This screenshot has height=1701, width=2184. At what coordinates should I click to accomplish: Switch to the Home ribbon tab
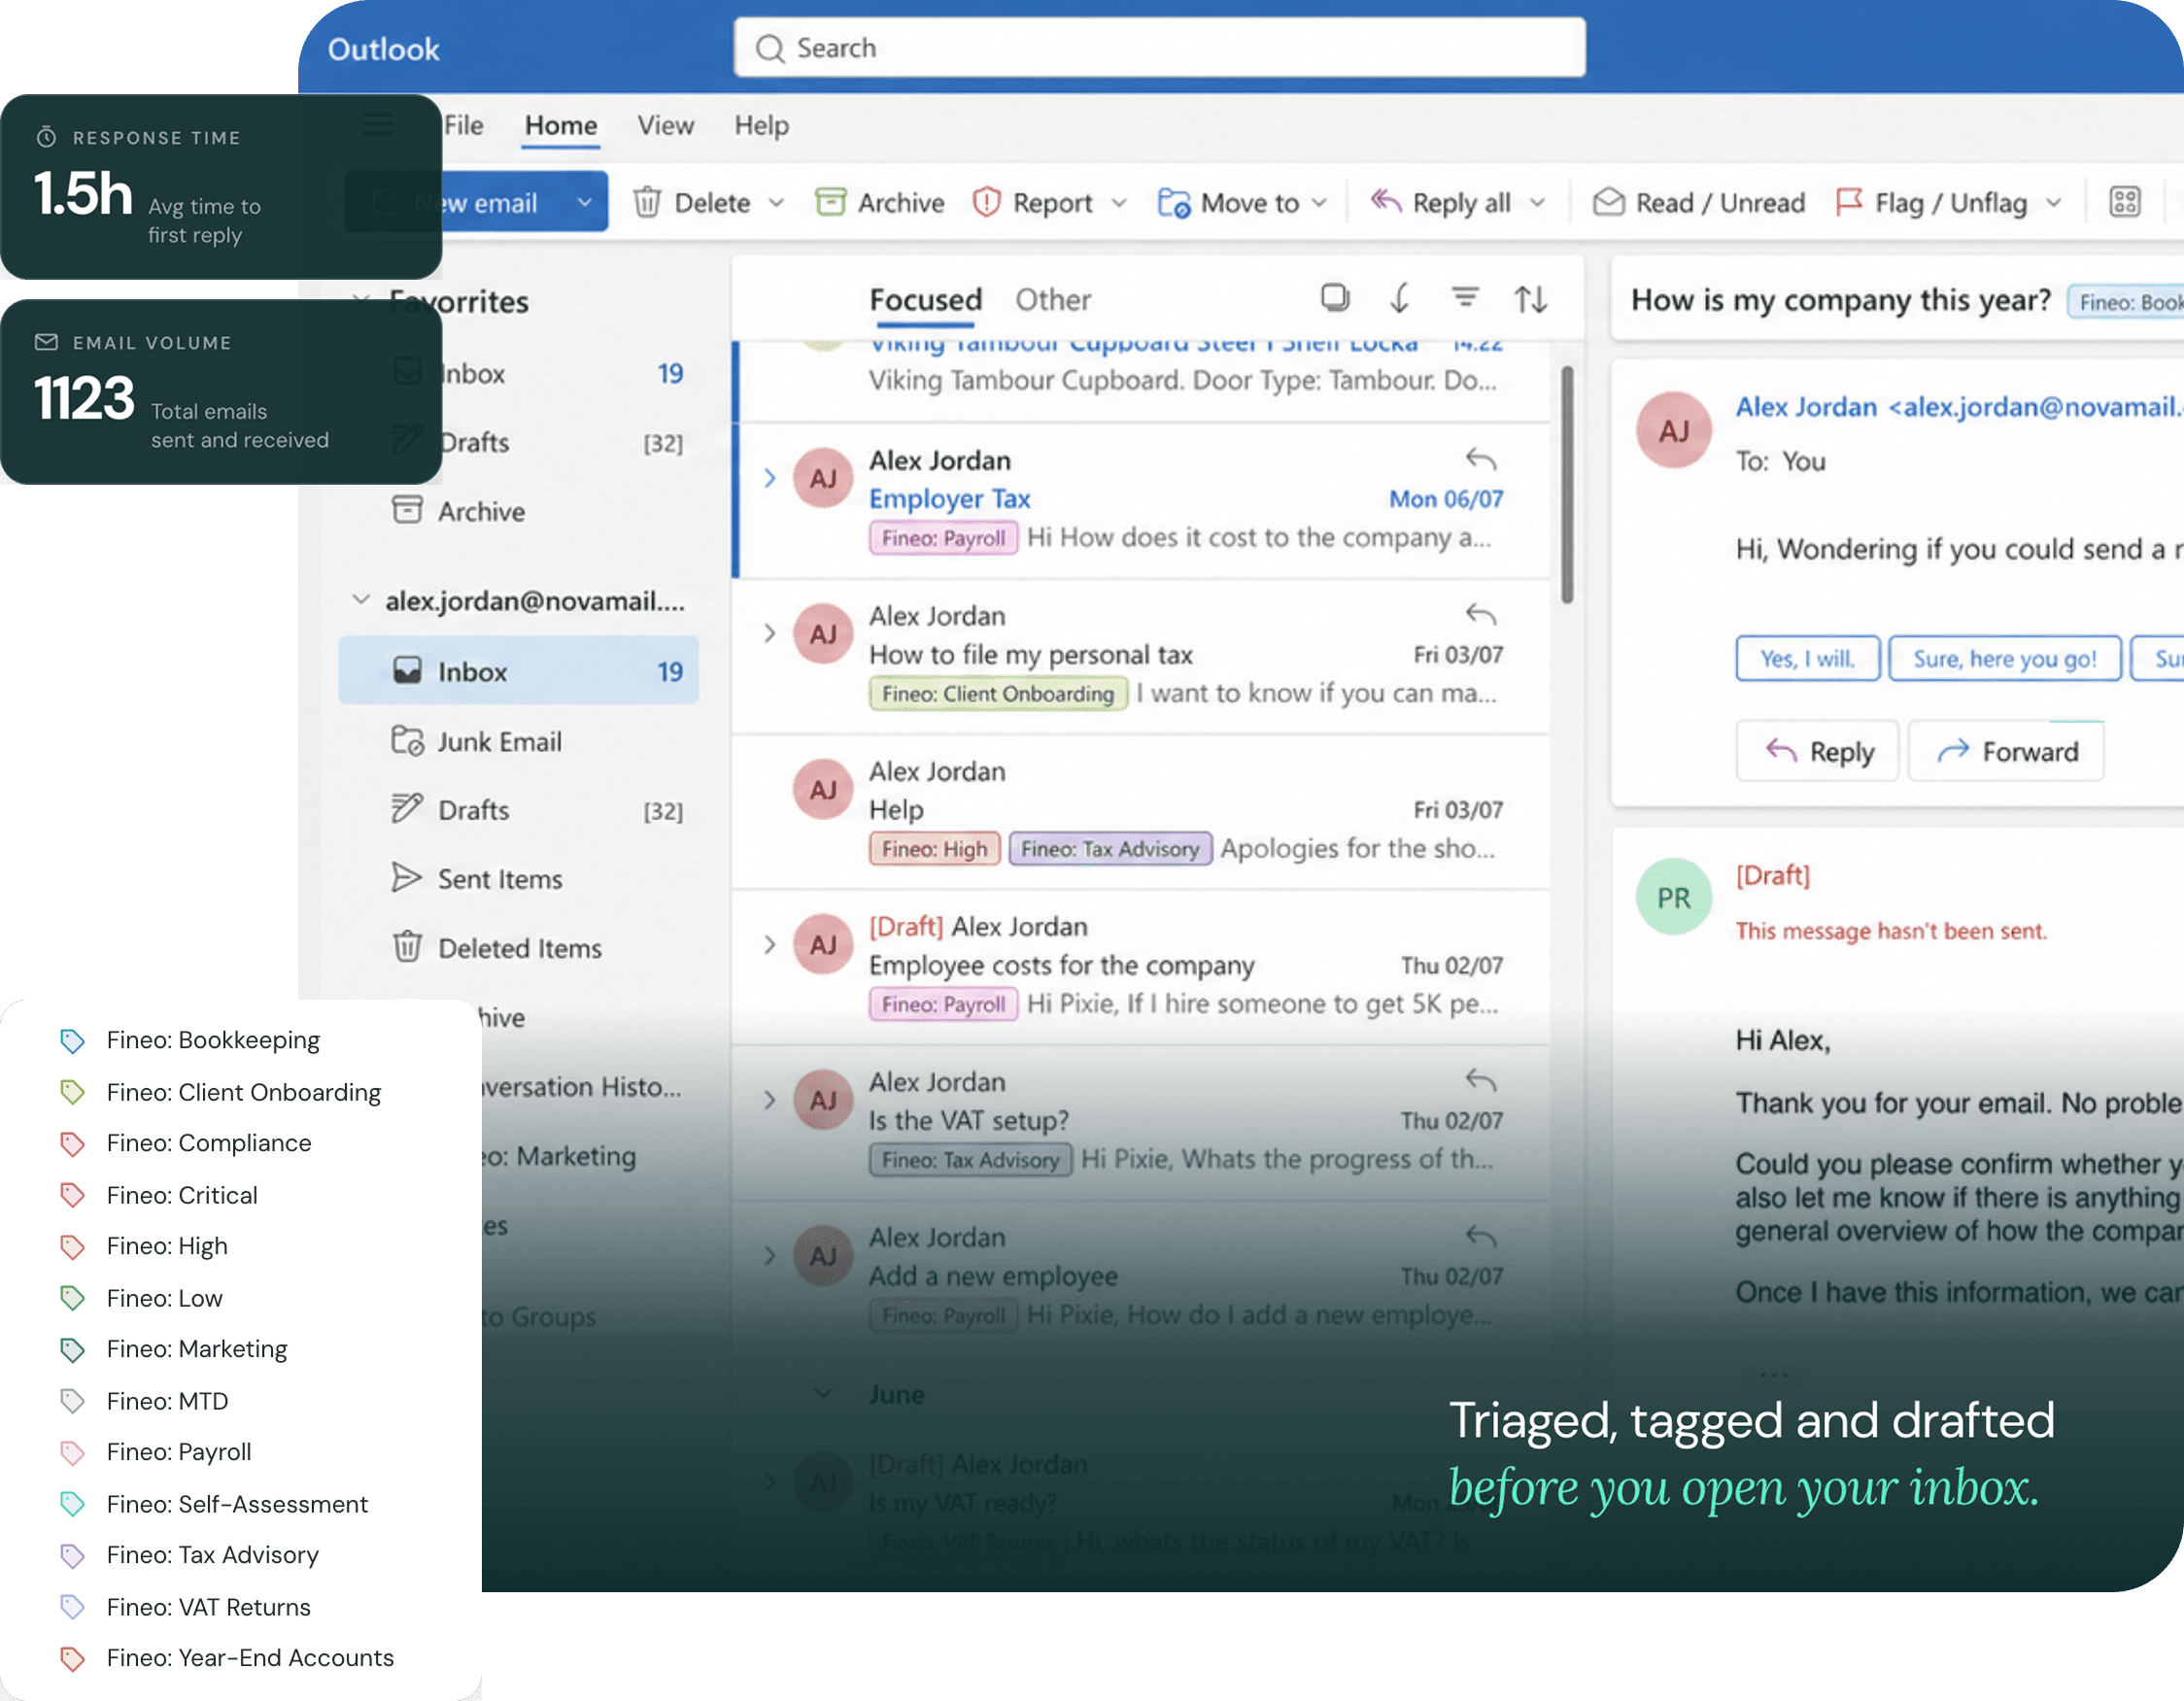pyautogui.click(x=561, y=125)
